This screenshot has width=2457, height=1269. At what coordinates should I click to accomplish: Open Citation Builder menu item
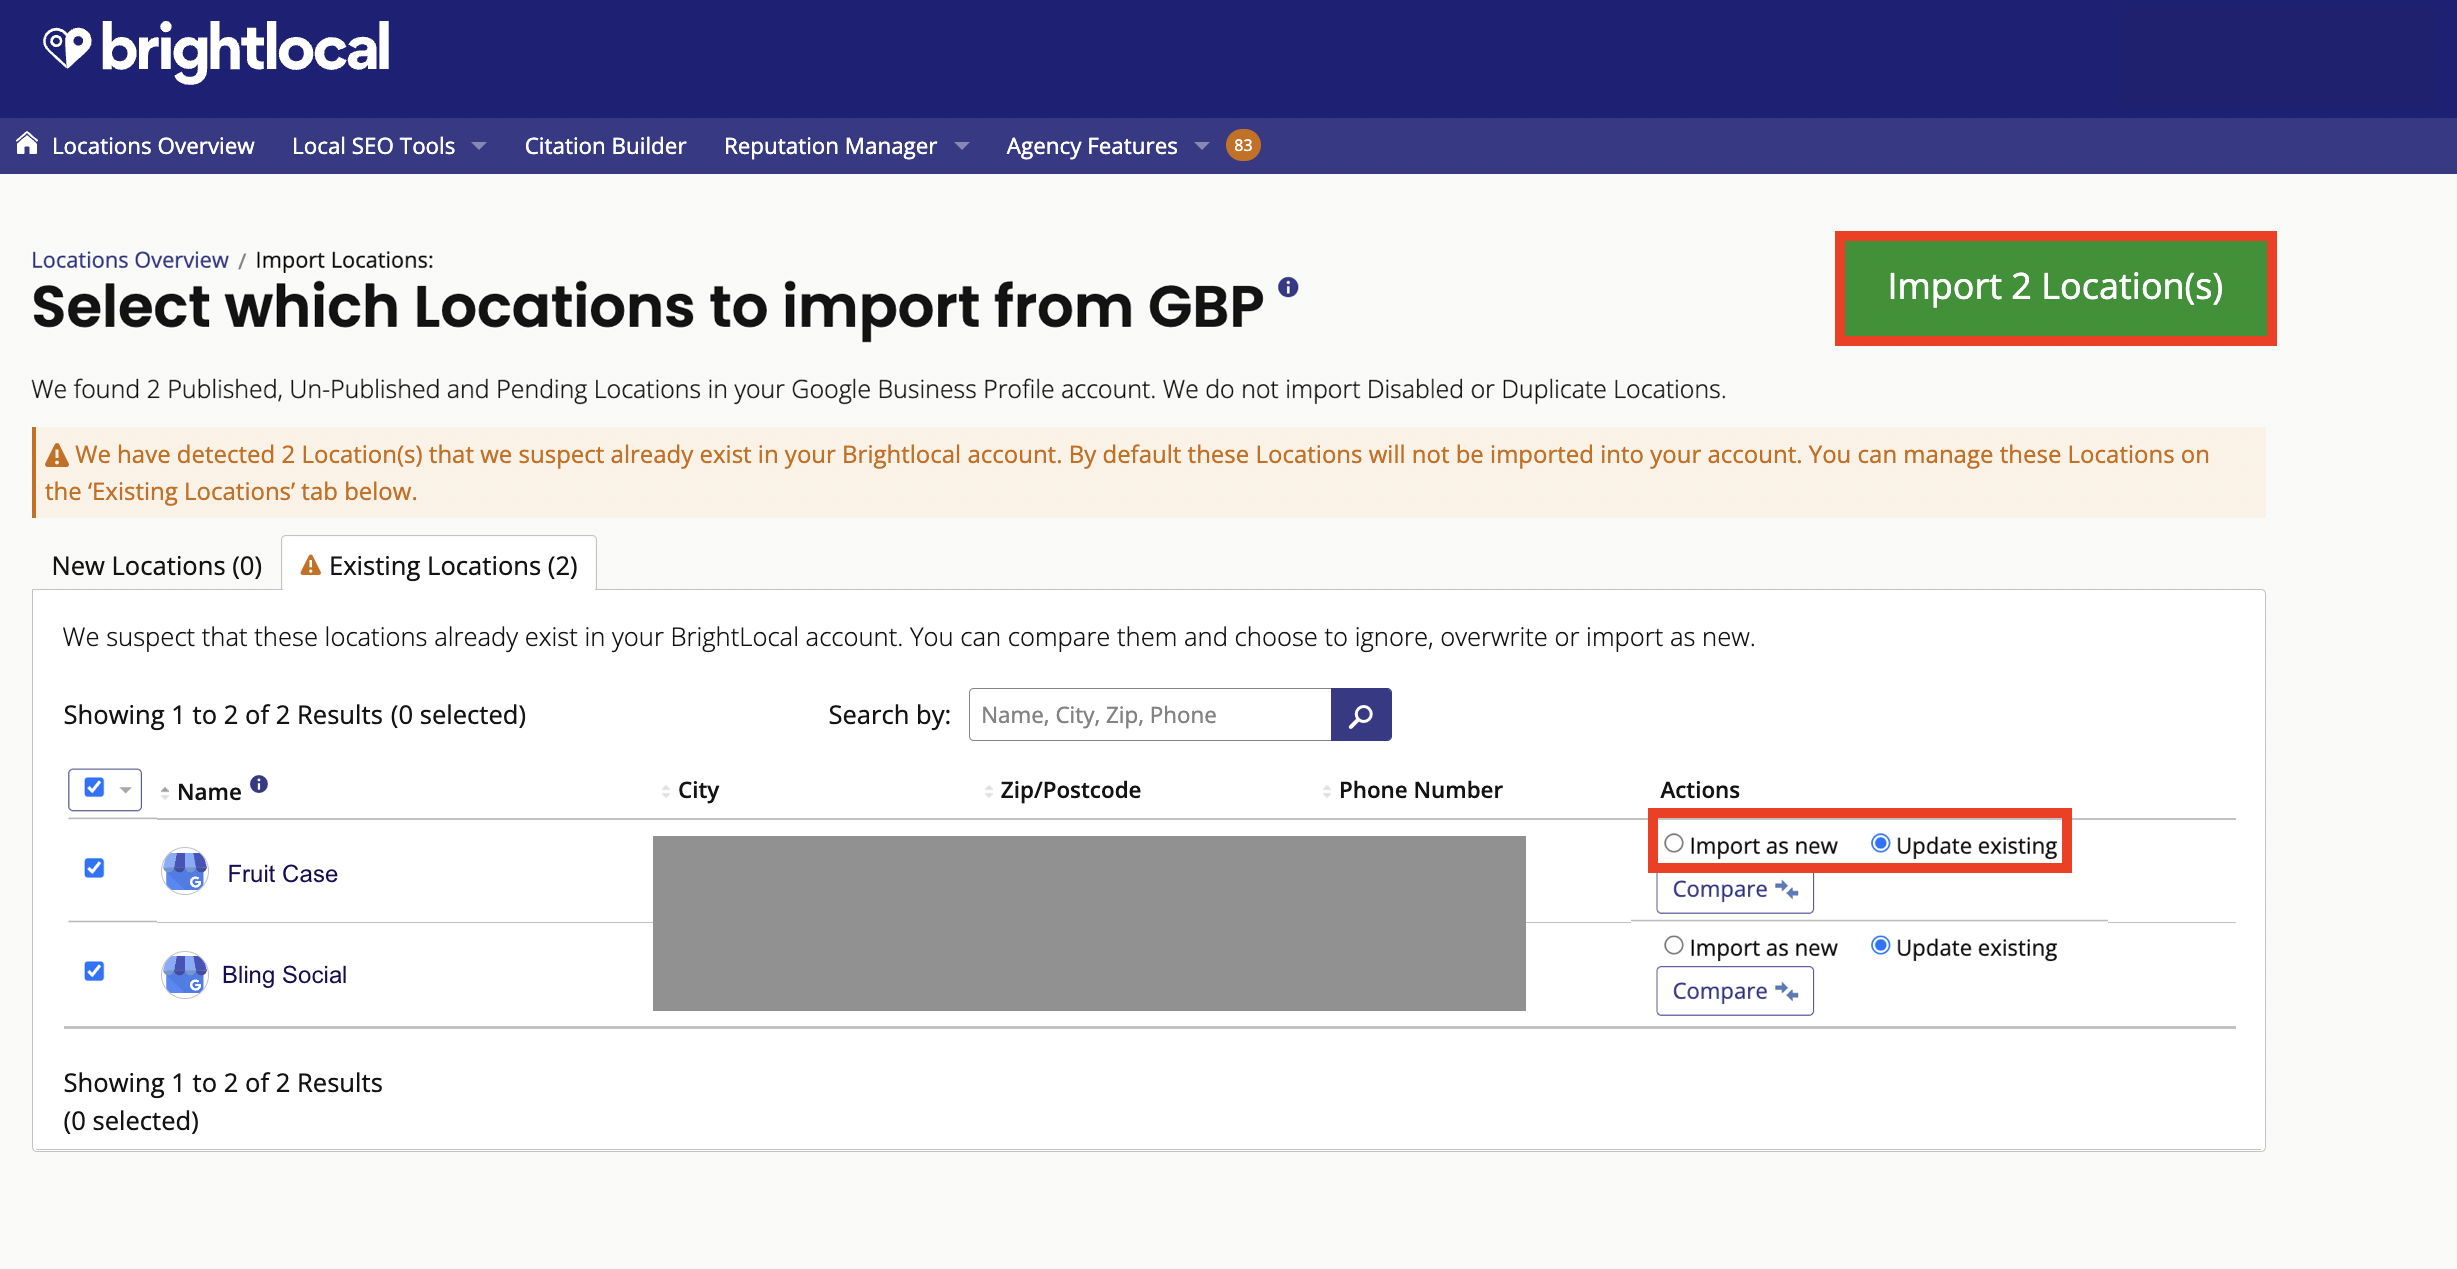coord(605,146)
